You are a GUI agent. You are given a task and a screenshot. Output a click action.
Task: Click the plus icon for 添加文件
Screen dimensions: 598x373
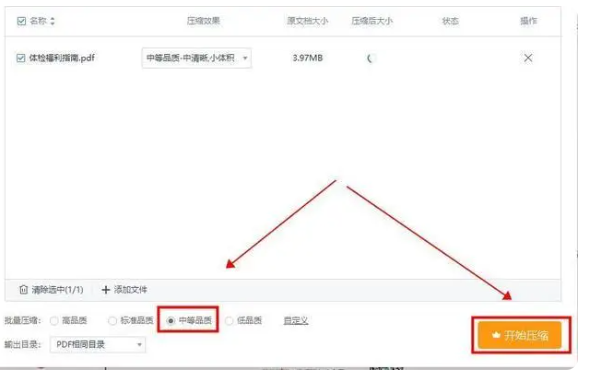click(x=106, y=290)
